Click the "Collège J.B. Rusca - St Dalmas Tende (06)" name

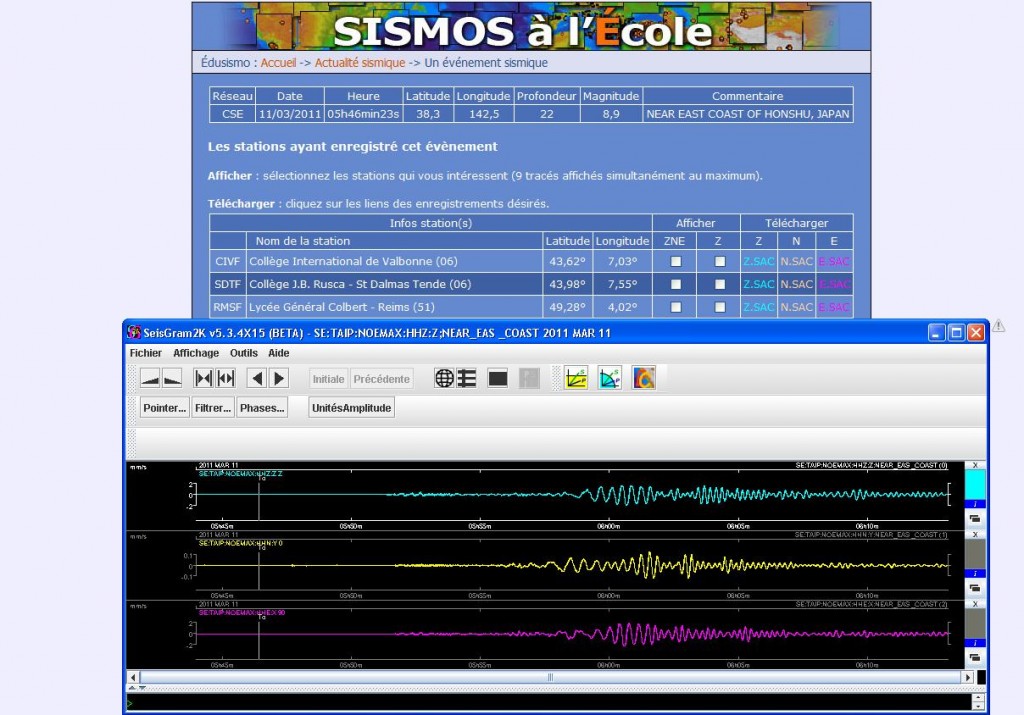[x=360, y=285]
